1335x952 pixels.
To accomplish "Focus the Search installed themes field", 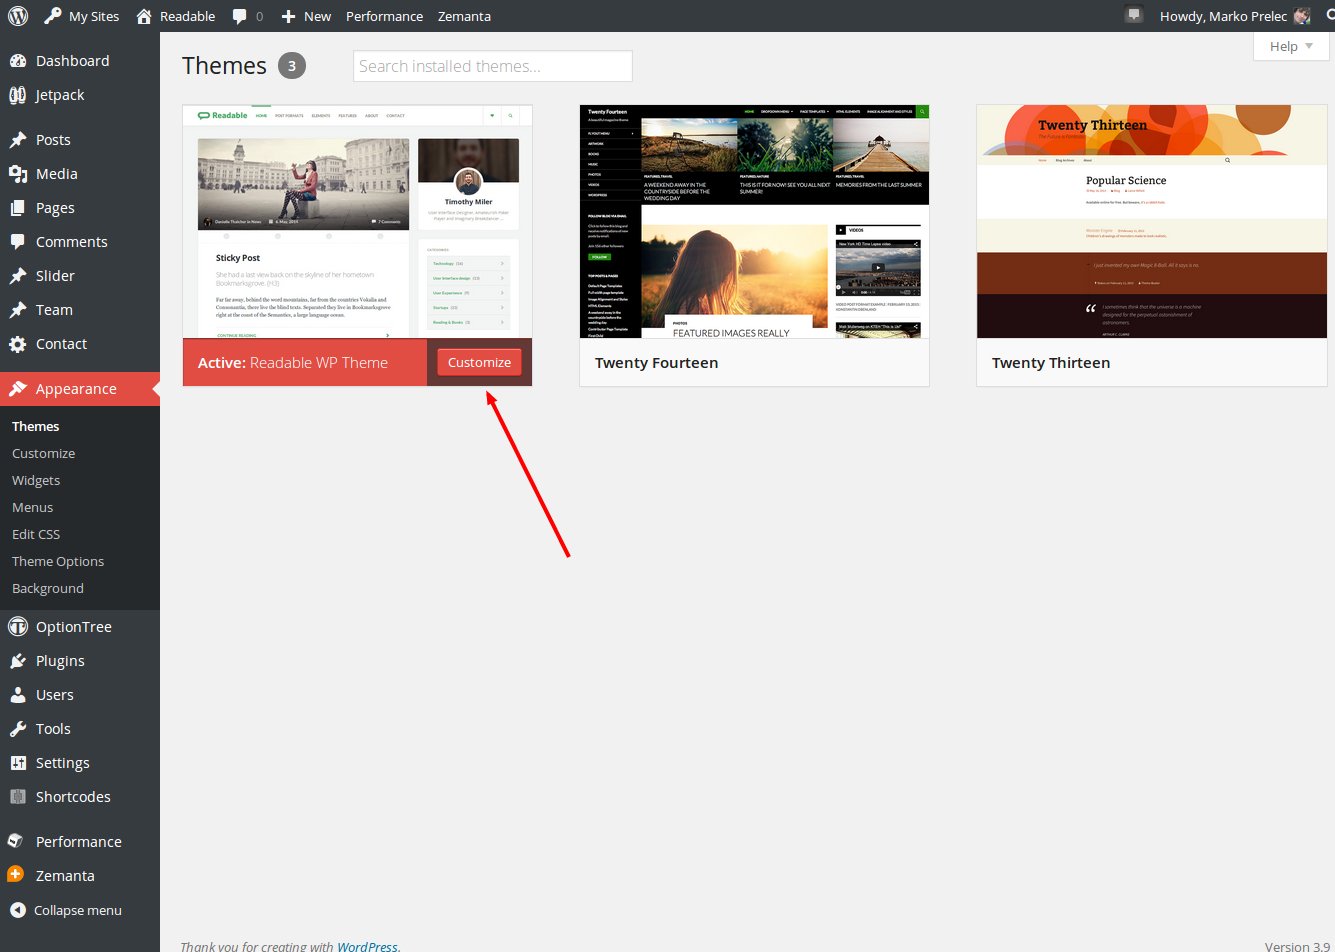I will [492, 66].
